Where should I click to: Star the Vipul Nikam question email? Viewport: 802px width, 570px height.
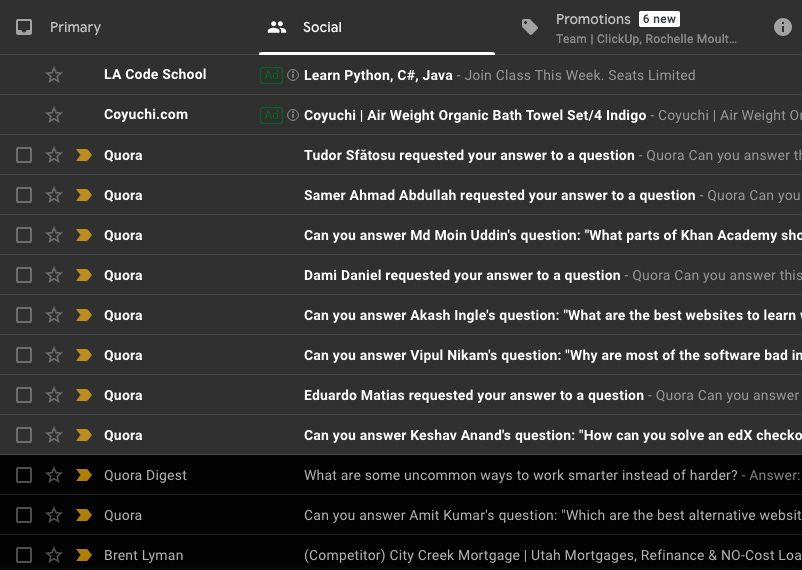(54, 355)
